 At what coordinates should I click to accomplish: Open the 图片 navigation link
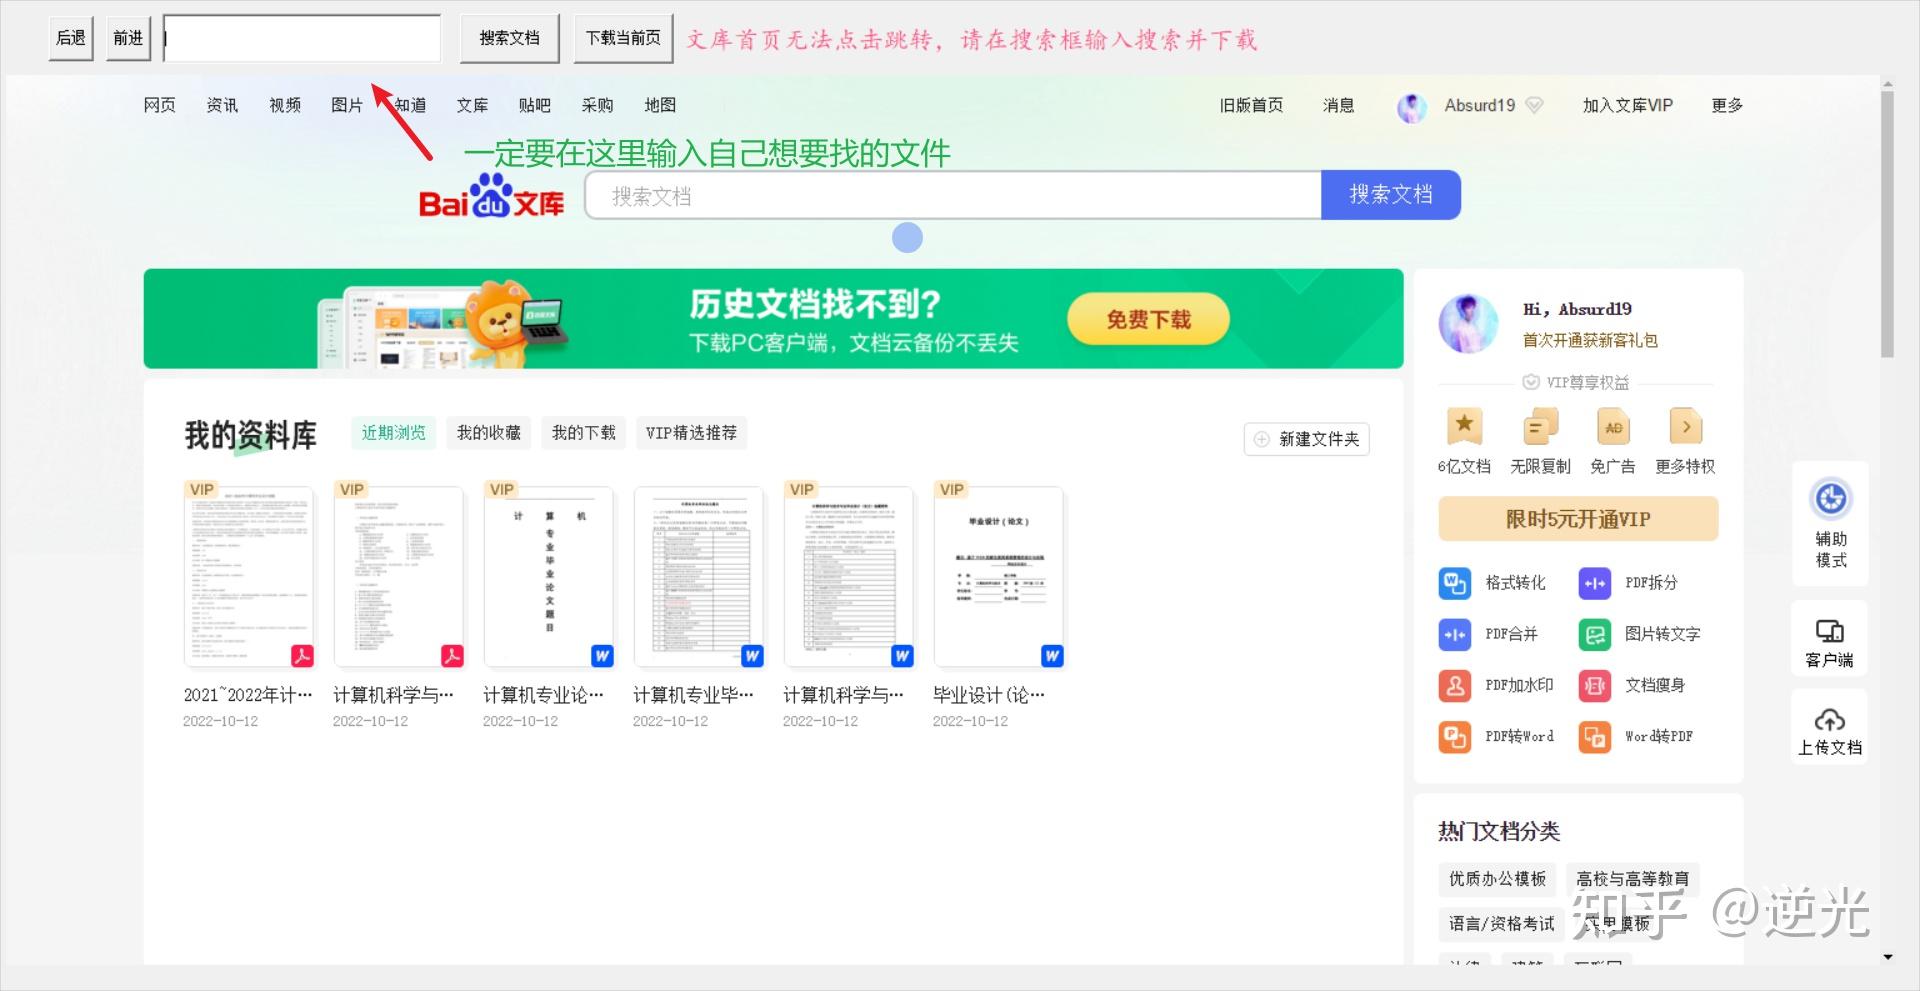[347, 105]
